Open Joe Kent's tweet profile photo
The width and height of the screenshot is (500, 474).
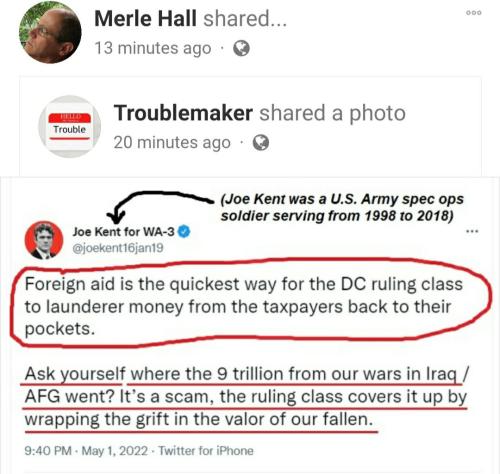point(44,240)
